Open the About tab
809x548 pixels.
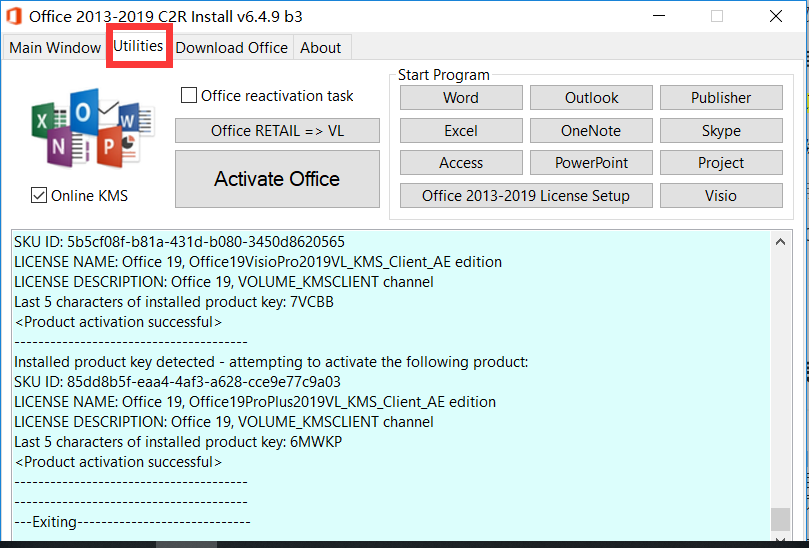tap(321, 47)
